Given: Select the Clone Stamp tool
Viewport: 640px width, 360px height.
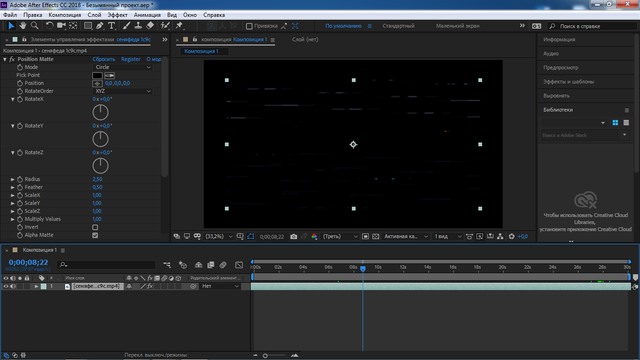Looking at the screenshot, I should 138,26.
